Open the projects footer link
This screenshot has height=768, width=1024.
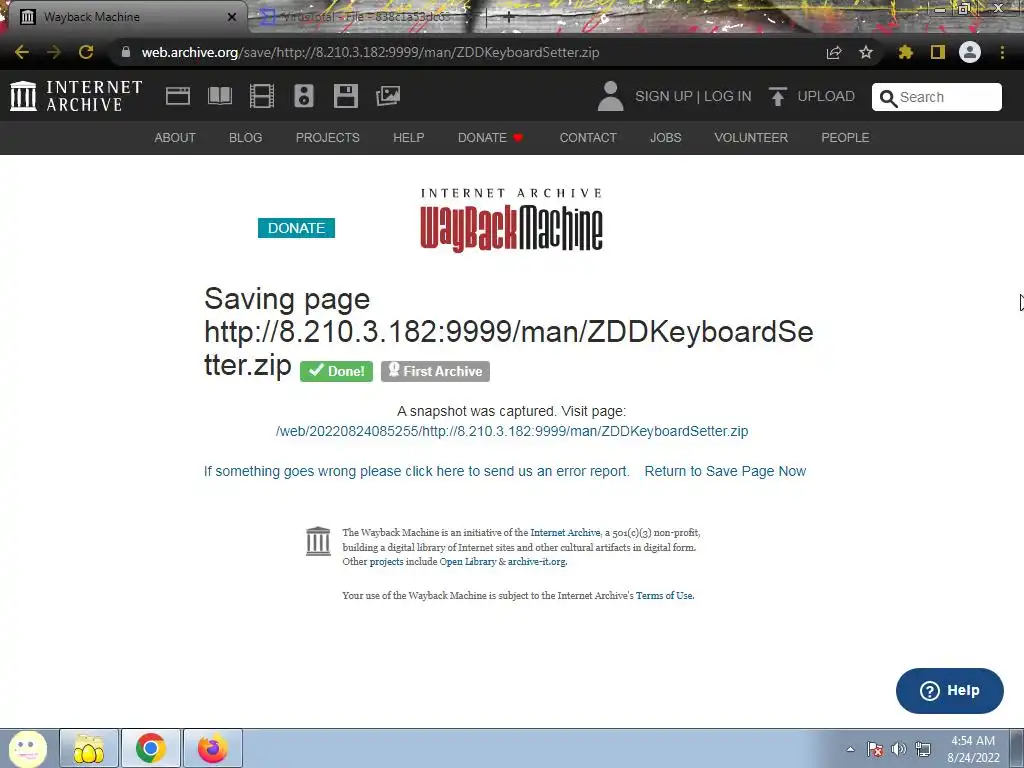pos(387,562)
